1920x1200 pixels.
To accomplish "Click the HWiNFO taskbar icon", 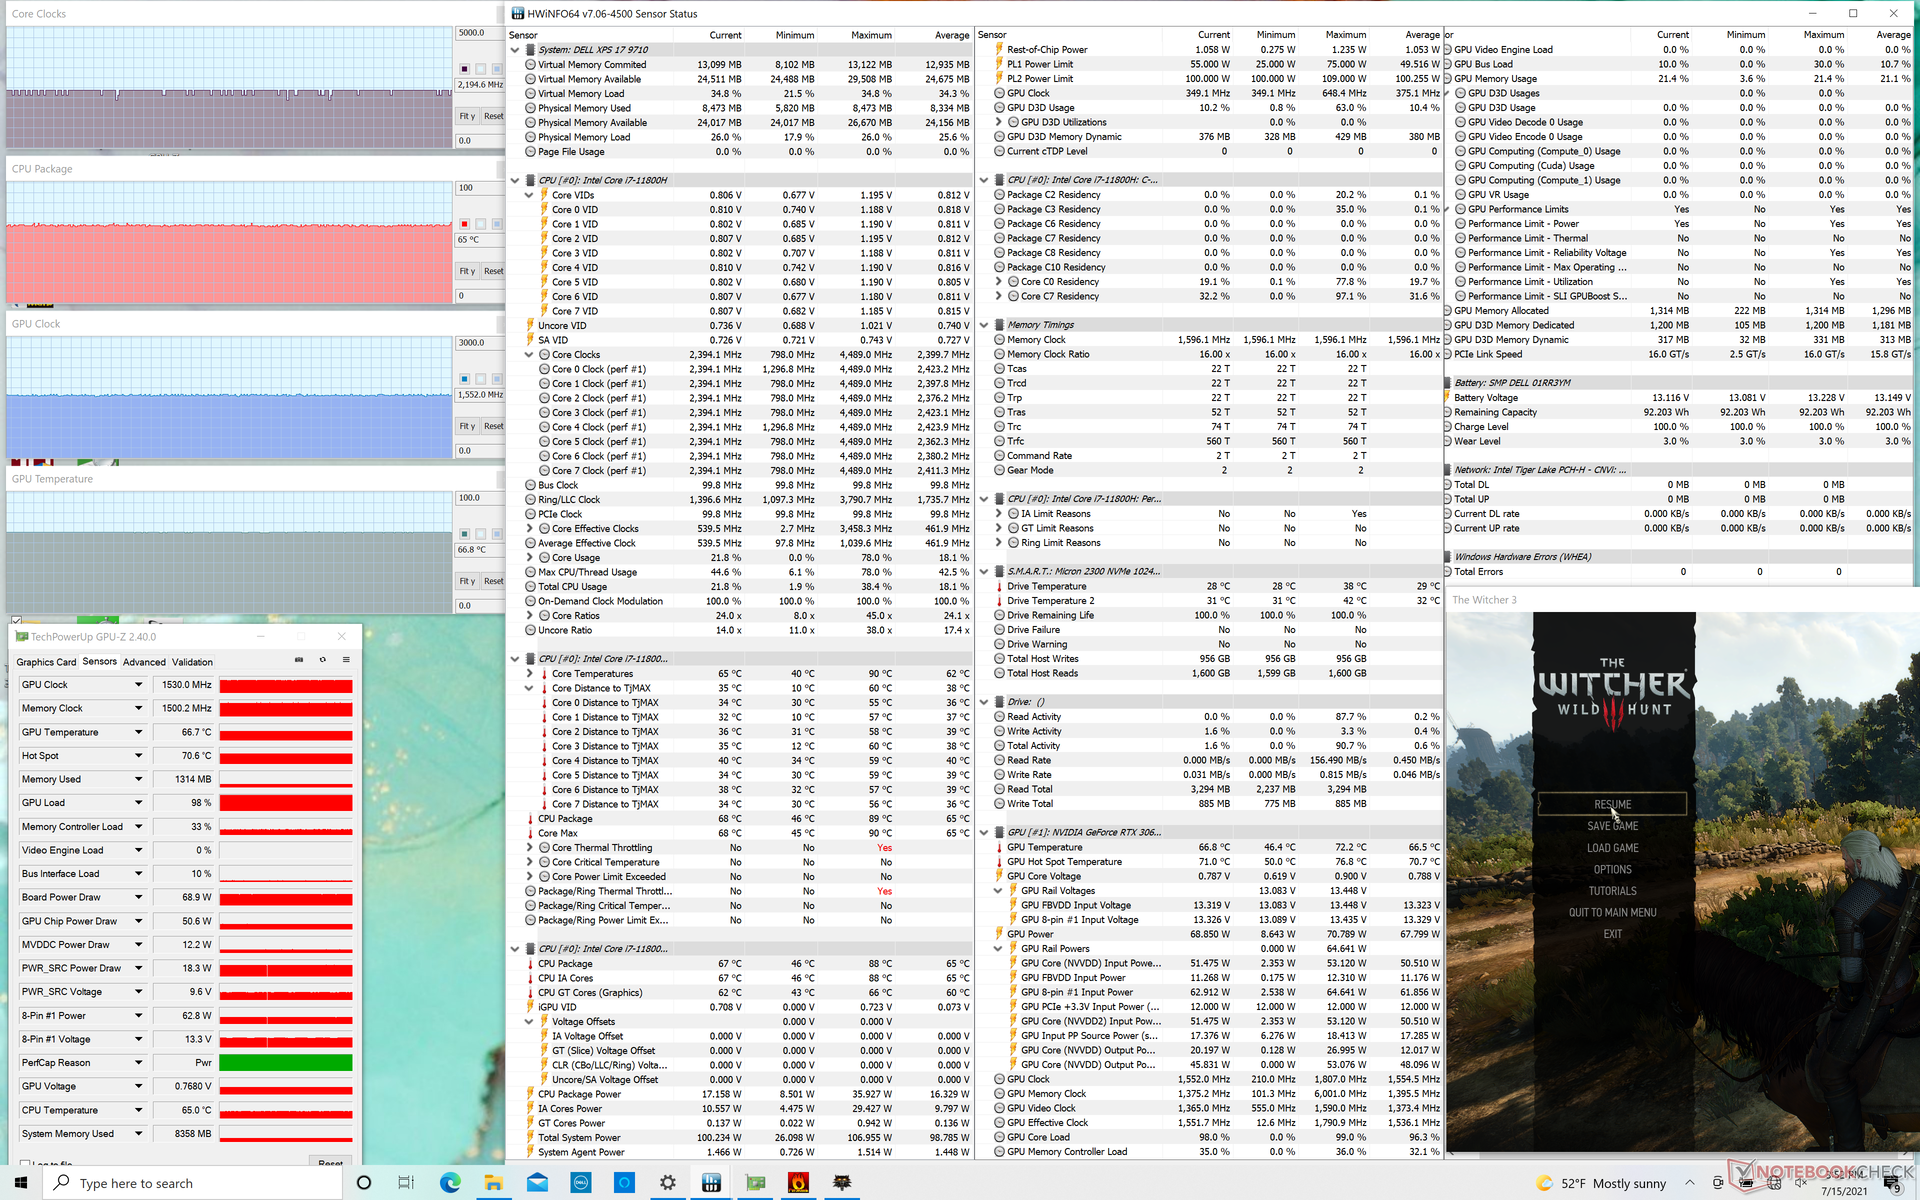I will pyautogui.click(x=711, y=1183).
